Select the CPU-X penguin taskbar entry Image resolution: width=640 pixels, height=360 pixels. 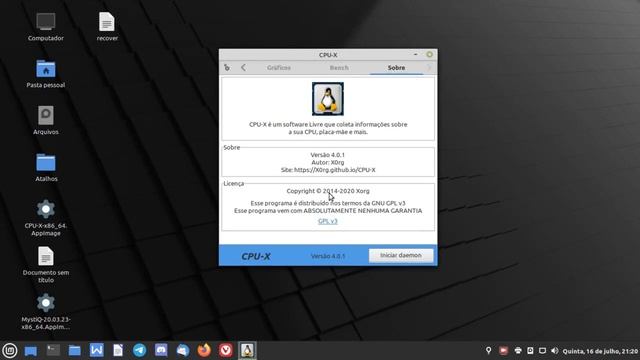[247, 350]
